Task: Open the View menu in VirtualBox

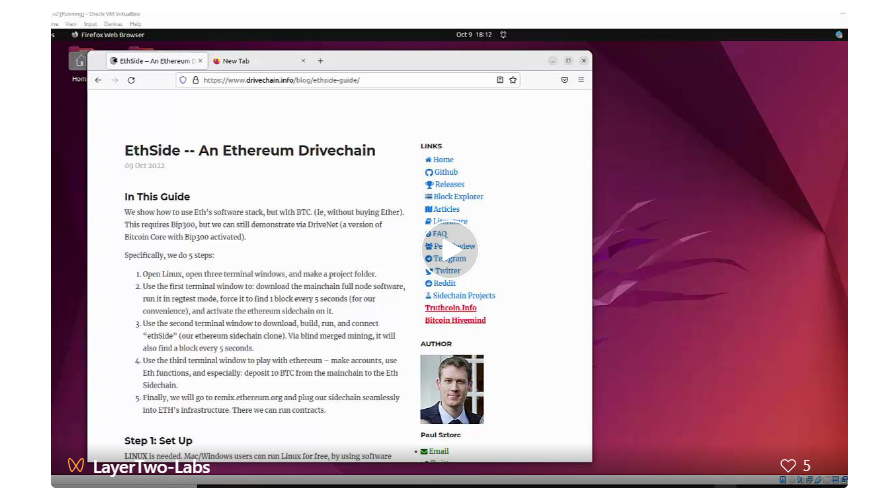Action: pos(70,24)
